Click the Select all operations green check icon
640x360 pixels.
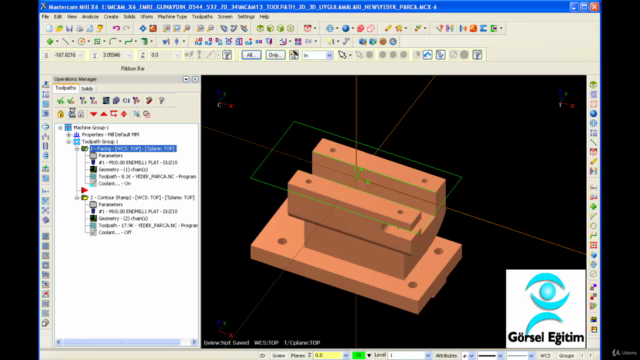click(60, 100)
